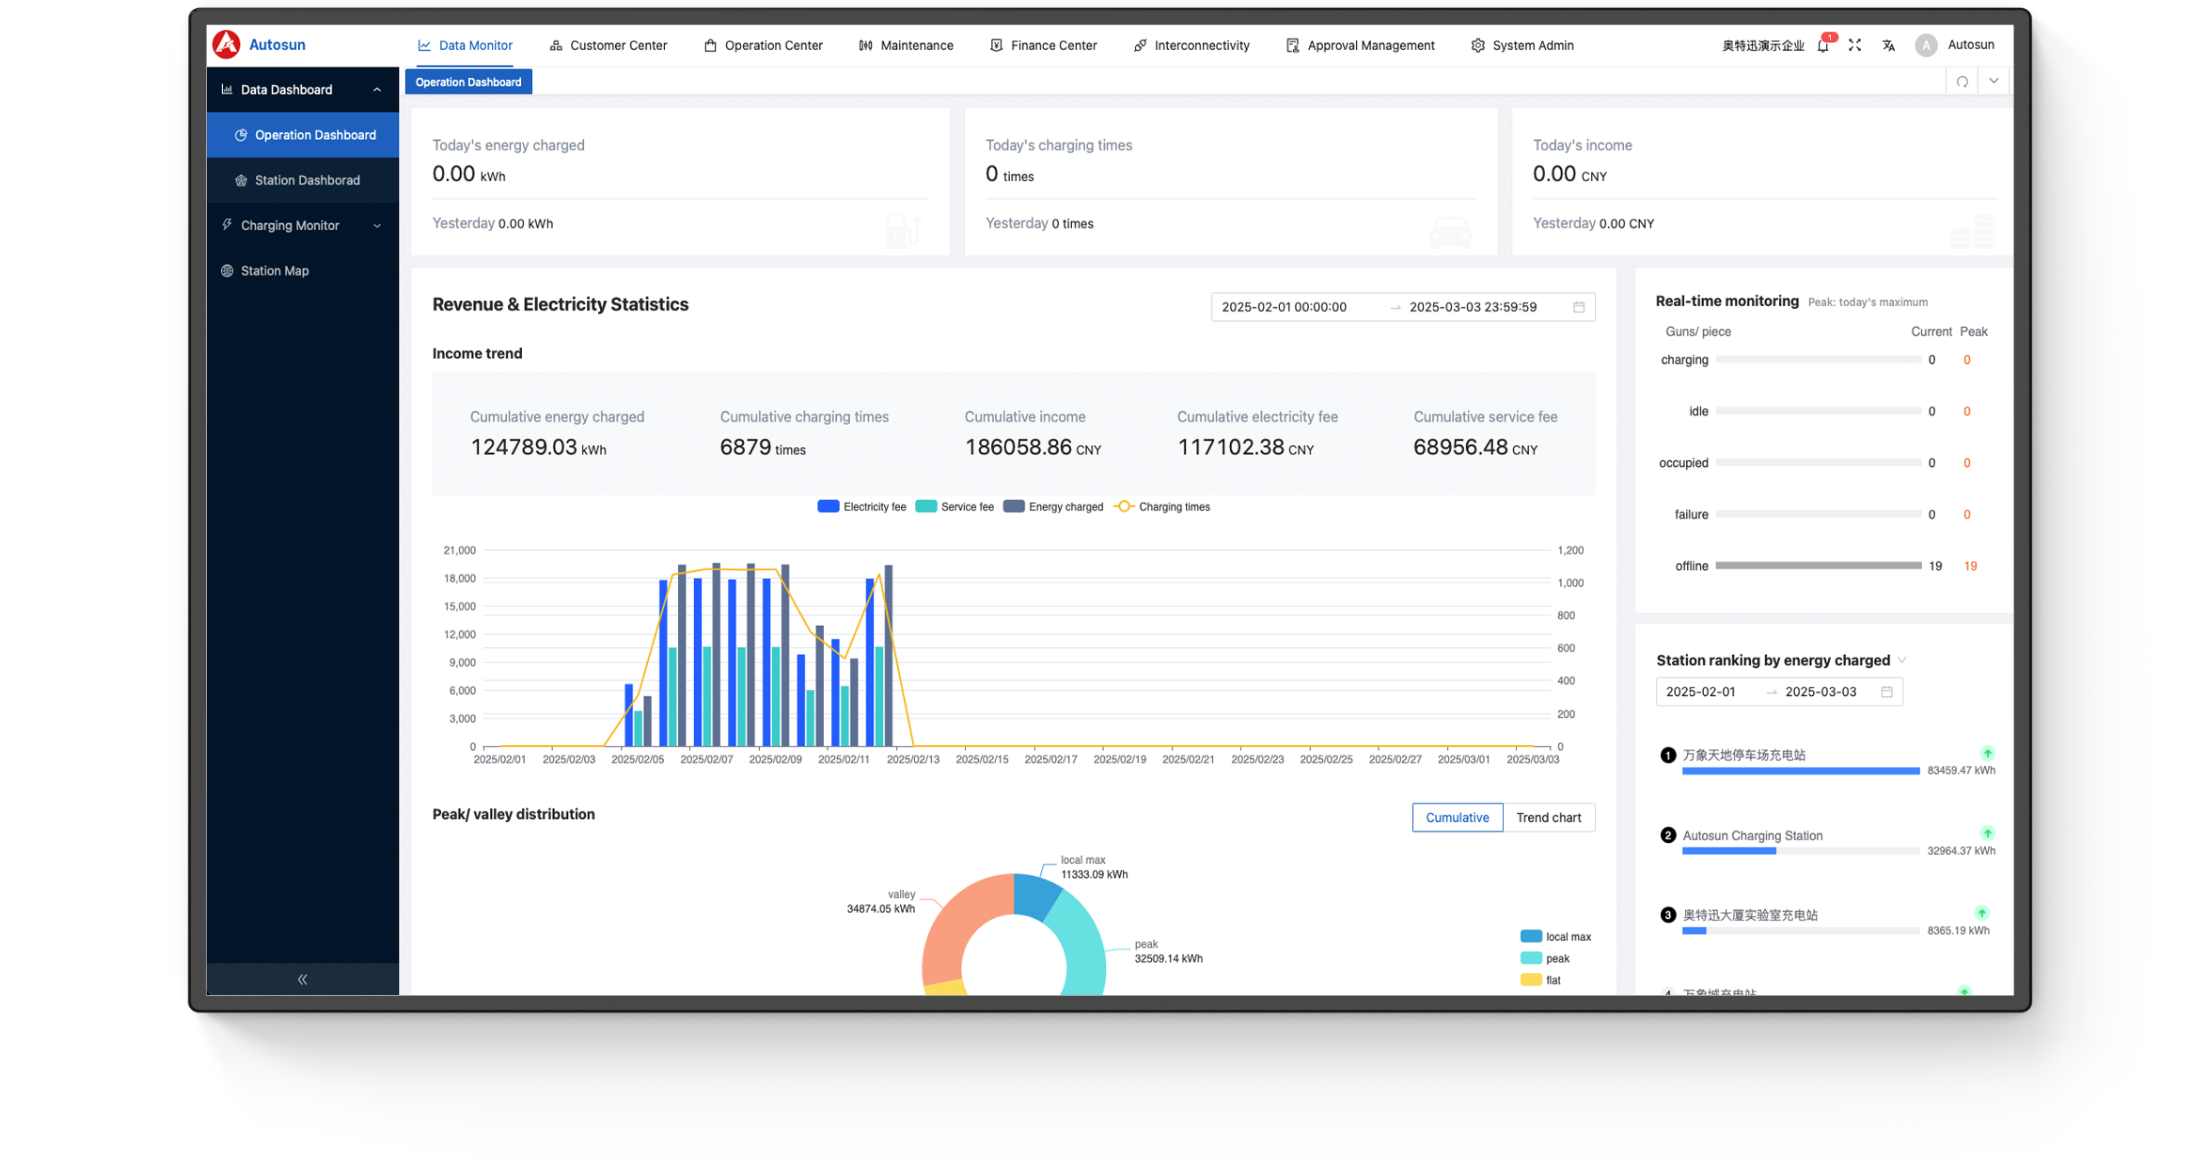The image size is (2200, 1160).
Task: Click the Autosun logo icon
Action: pyautogui.click(x=227, y=44)
